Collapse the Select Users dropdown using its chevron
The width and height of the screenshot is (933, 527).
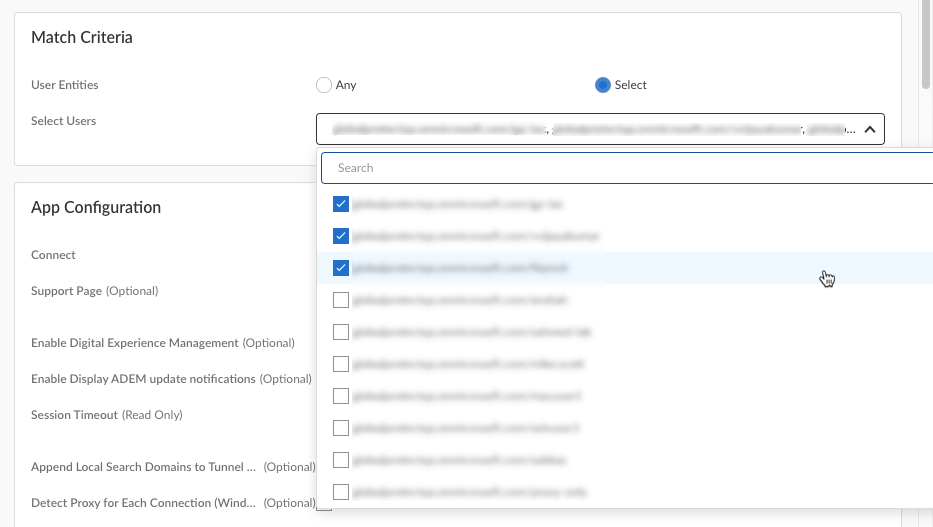click(x=869, y=129)
